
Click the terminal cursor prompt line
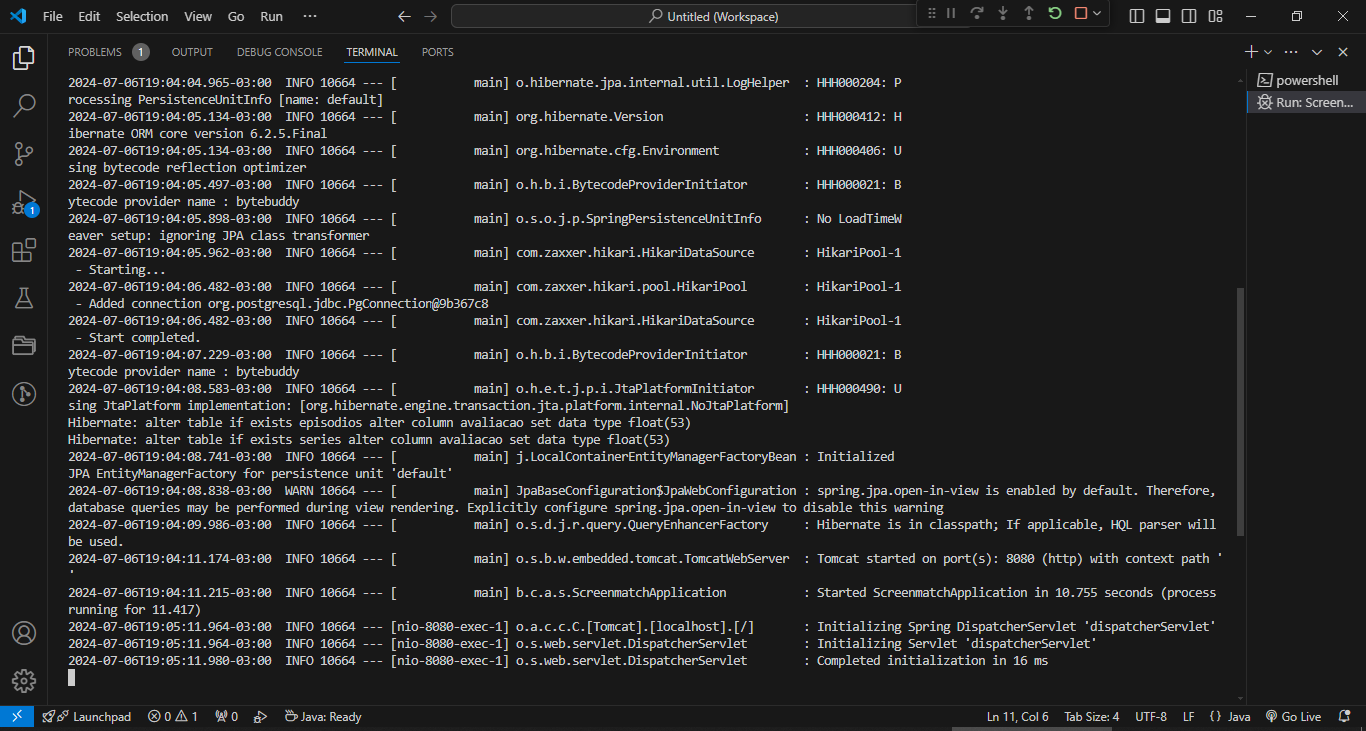coord(71,678)
